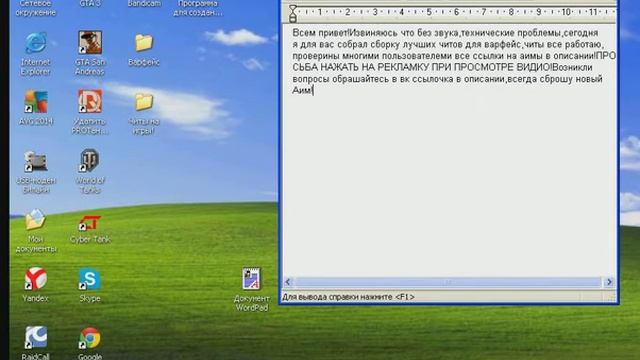The image size is (640, 360).
Task: Open the Skype desktop icon
Action: 90,279
